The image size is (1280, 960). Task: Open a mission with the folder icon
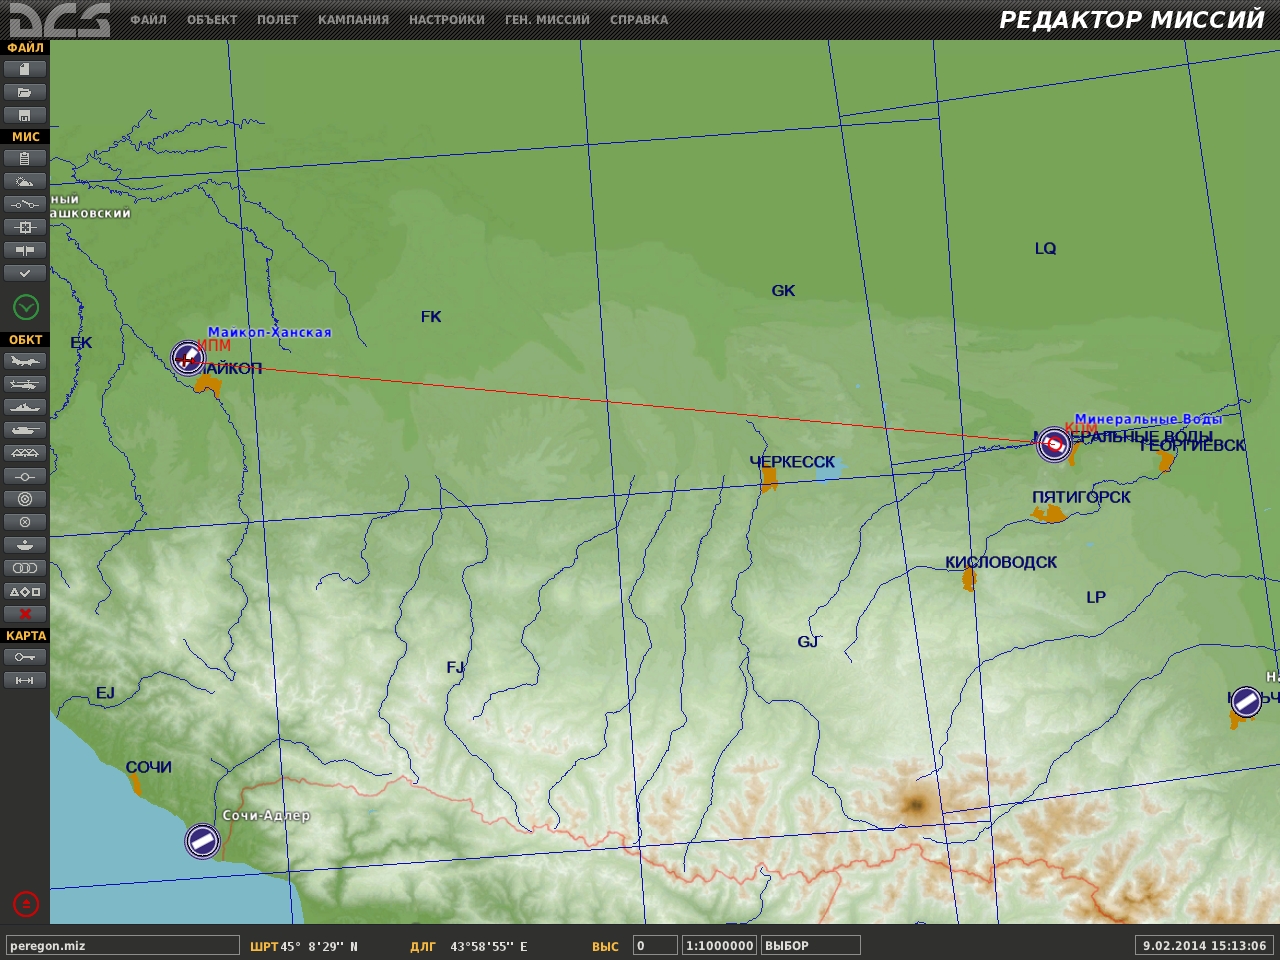click(x=25, y=92)
